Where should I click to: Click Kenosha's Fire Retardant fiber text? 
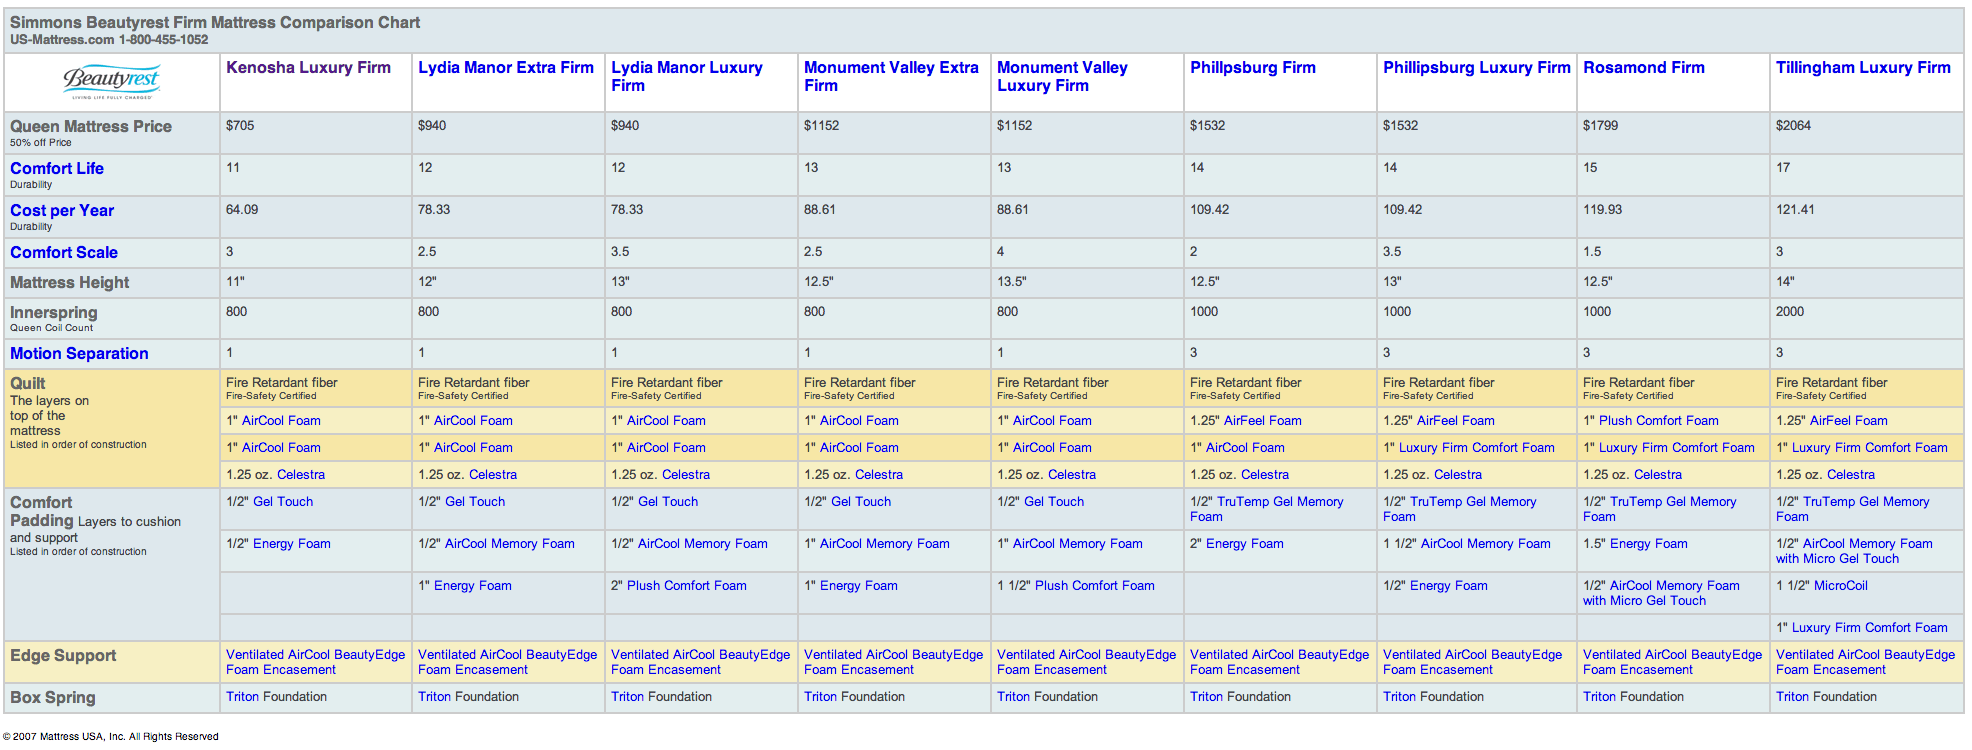pos(282,383)
